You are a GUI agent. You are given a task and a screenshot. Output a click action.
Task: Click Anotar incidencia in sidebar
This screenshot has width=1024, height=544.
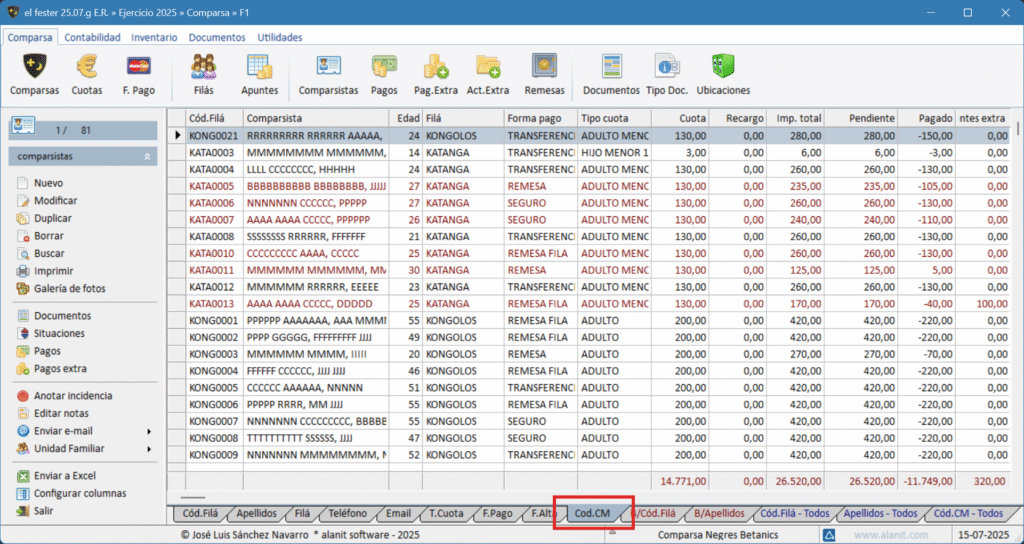pyautogui.click(x=73, y=396)
